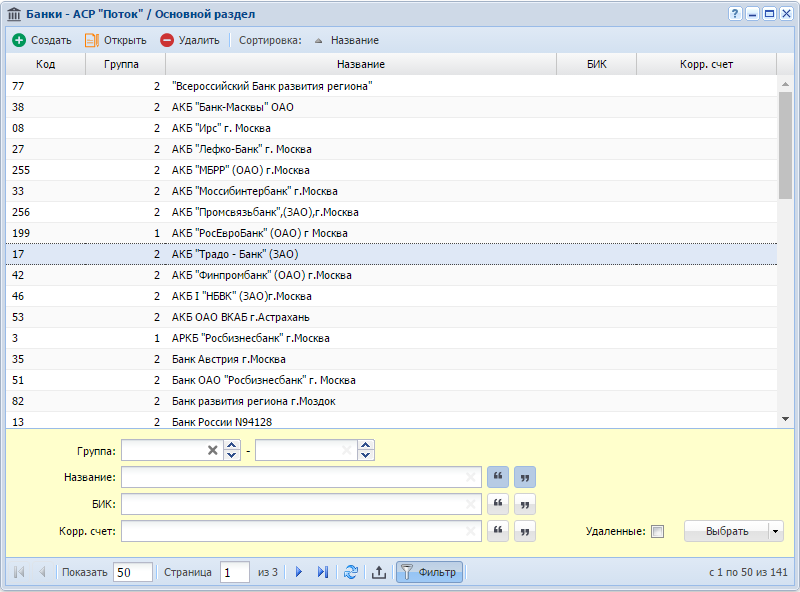
Task: Go to the previous page
Action: [42, 572]
